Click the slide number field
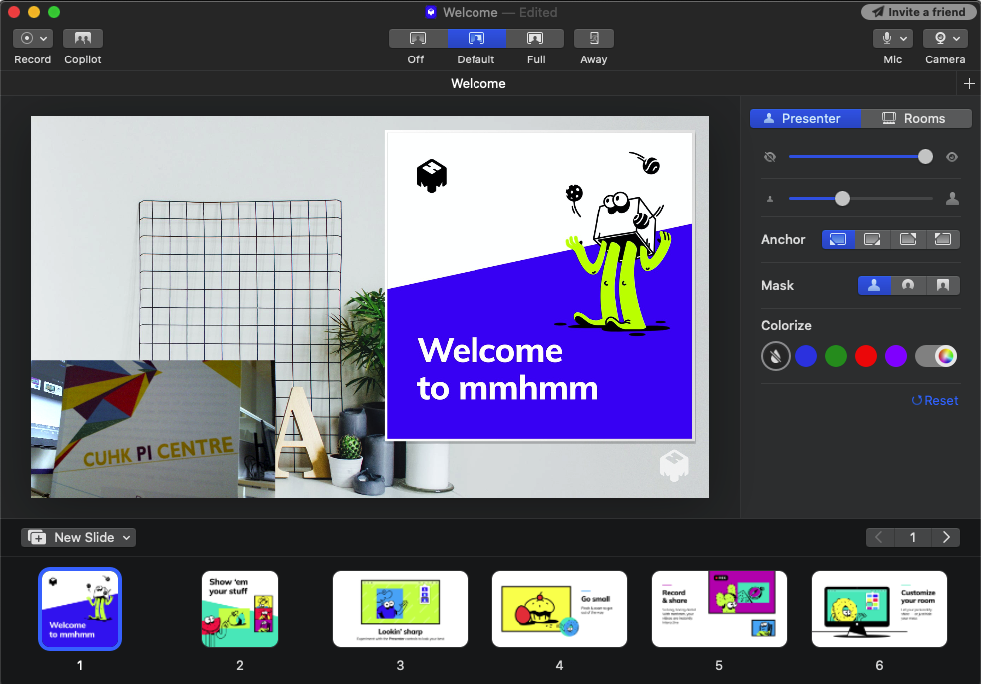The width and height of the screenshot is (981, 684). pyautogui.click(x=913, y=538)
